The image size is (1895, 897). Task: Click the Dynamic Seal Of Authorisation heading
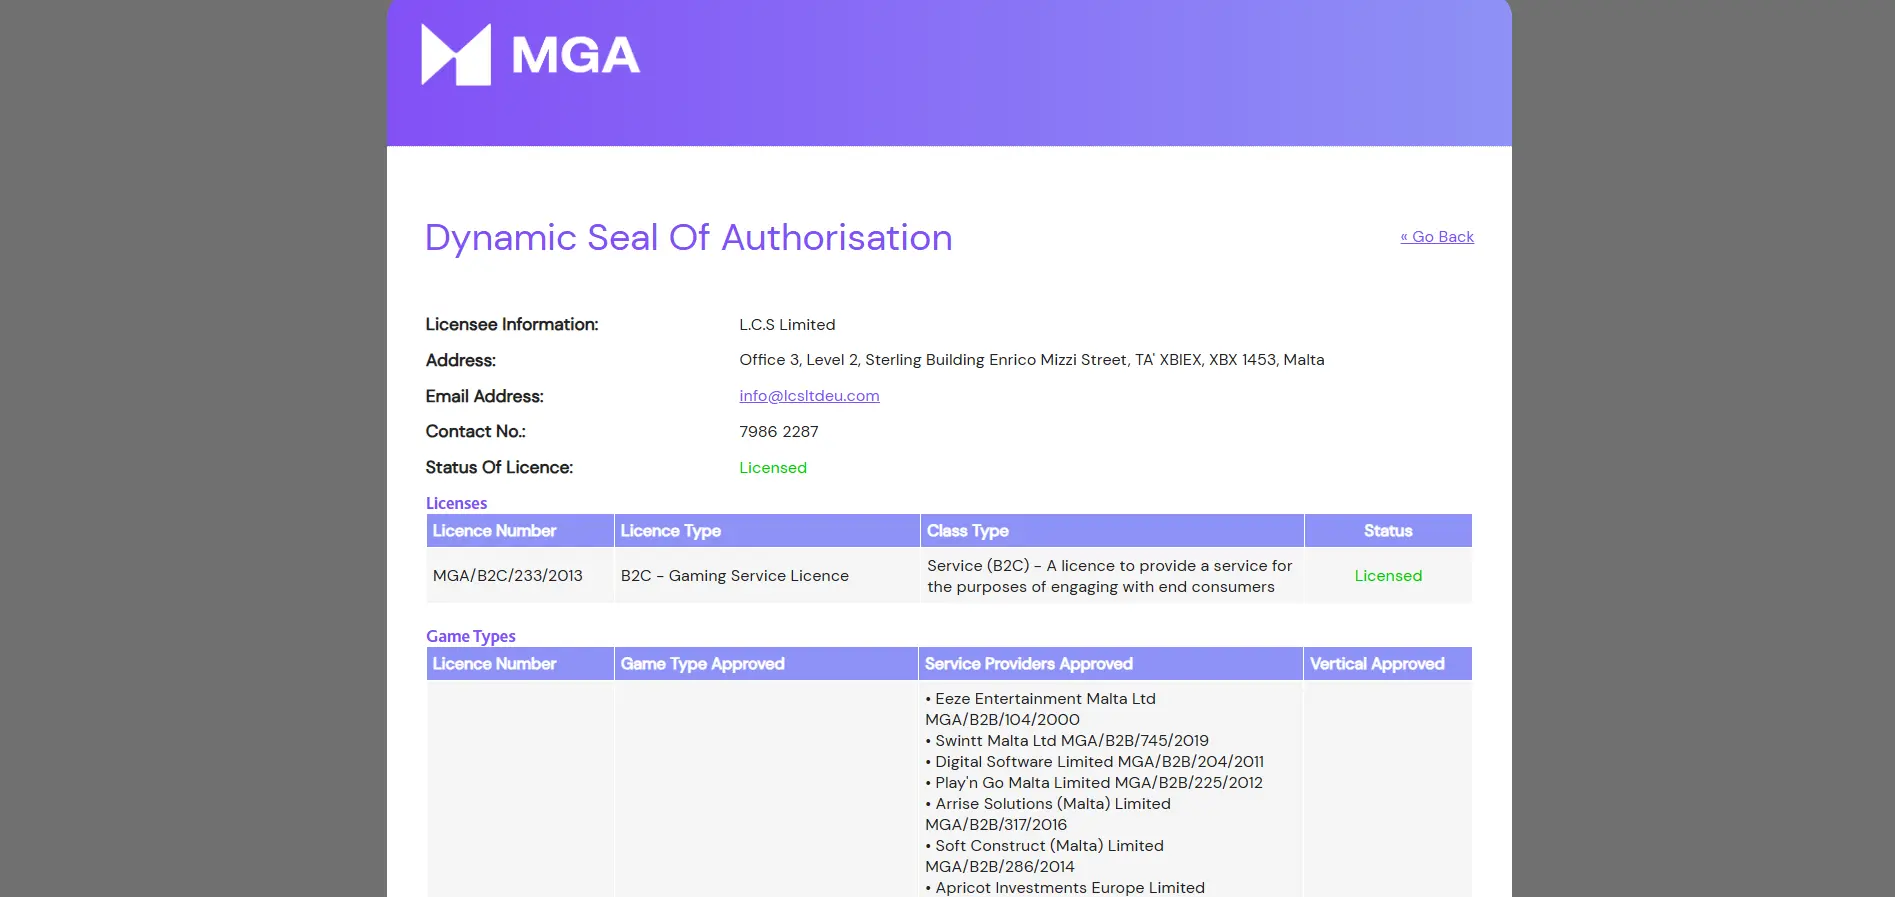tap(688, 238)
